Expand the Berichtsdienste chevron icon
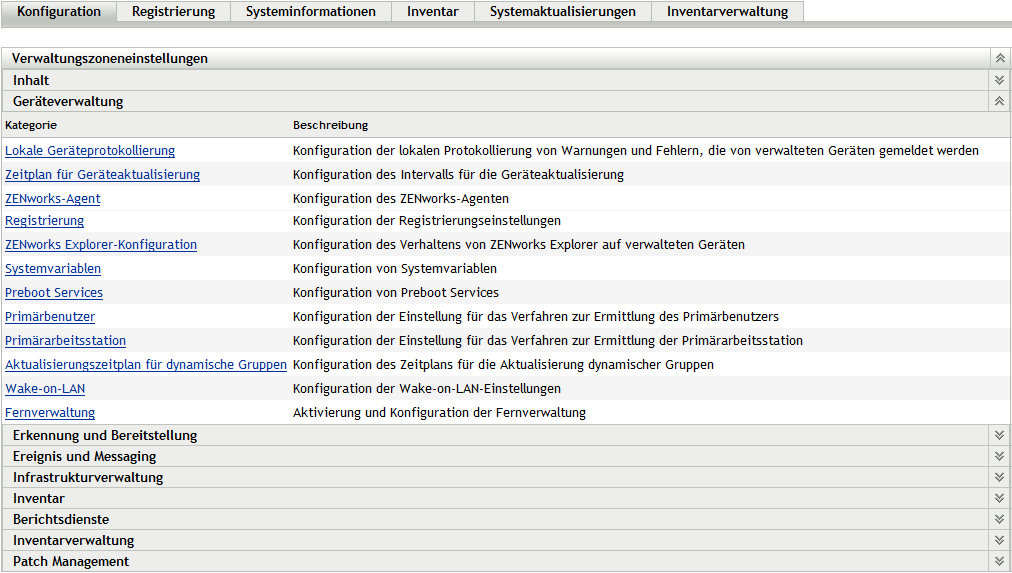The width and height of the screenshot is (1012, 573). pyautogui.click(x=999, y=519)
